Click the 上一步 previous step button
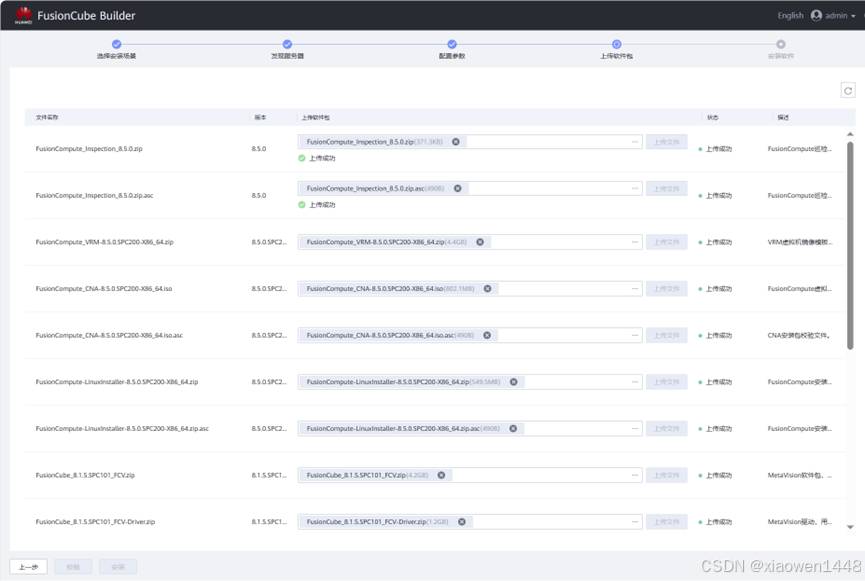 28,567
